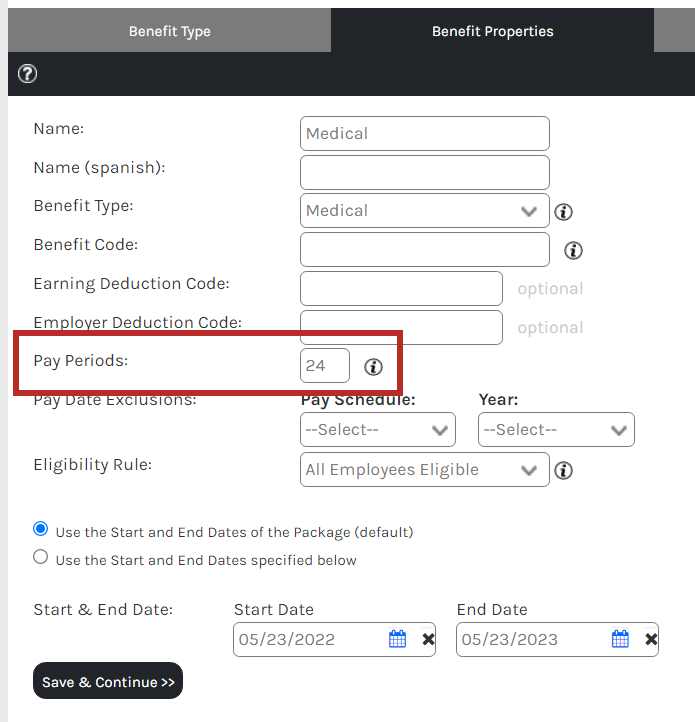Click the Name input field

click(425, 134)
